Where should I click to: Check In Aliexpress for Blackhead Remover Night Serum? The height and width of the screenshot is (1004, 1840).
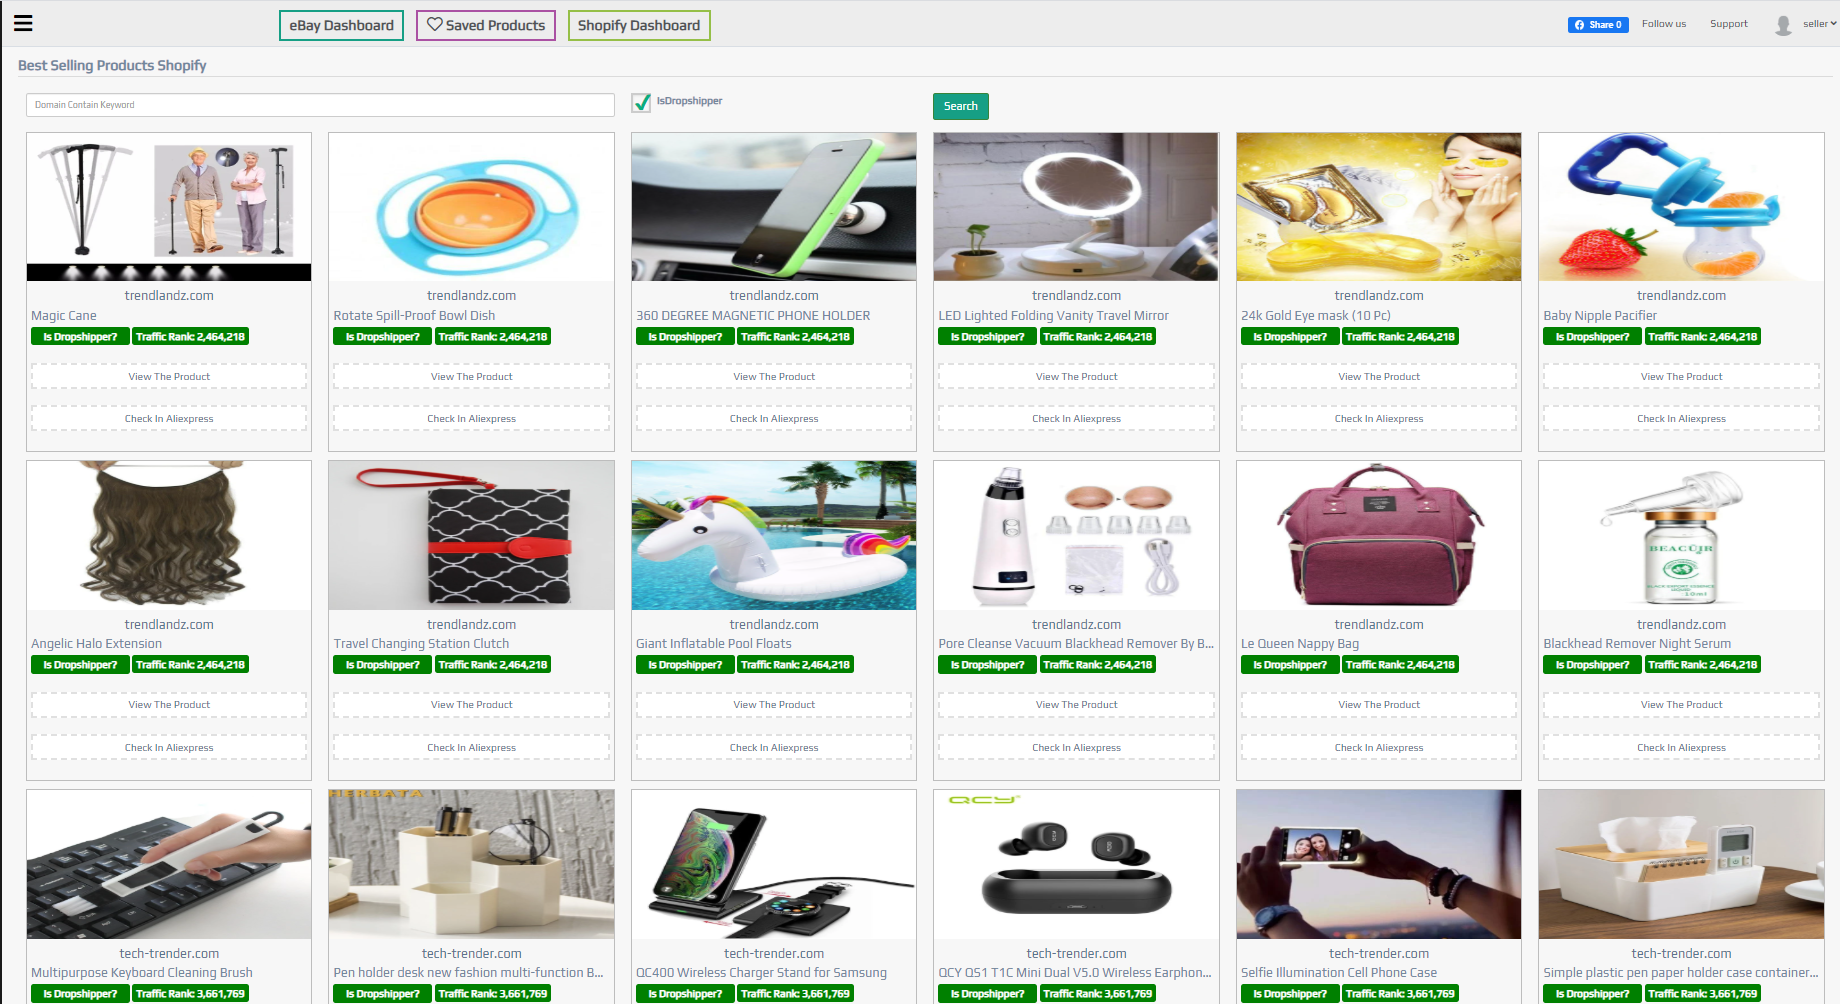tap(1681, 748)
